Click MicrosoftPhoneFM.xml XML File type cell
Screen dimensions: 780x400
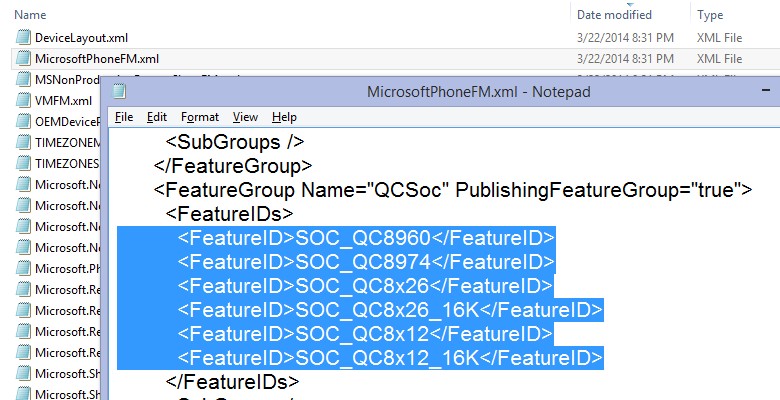[719, 59]
